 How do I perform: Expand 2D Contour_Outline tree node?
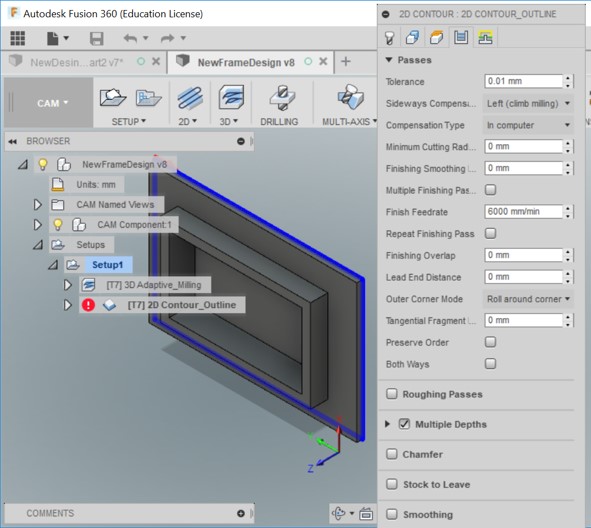click(x=67, y=305)
